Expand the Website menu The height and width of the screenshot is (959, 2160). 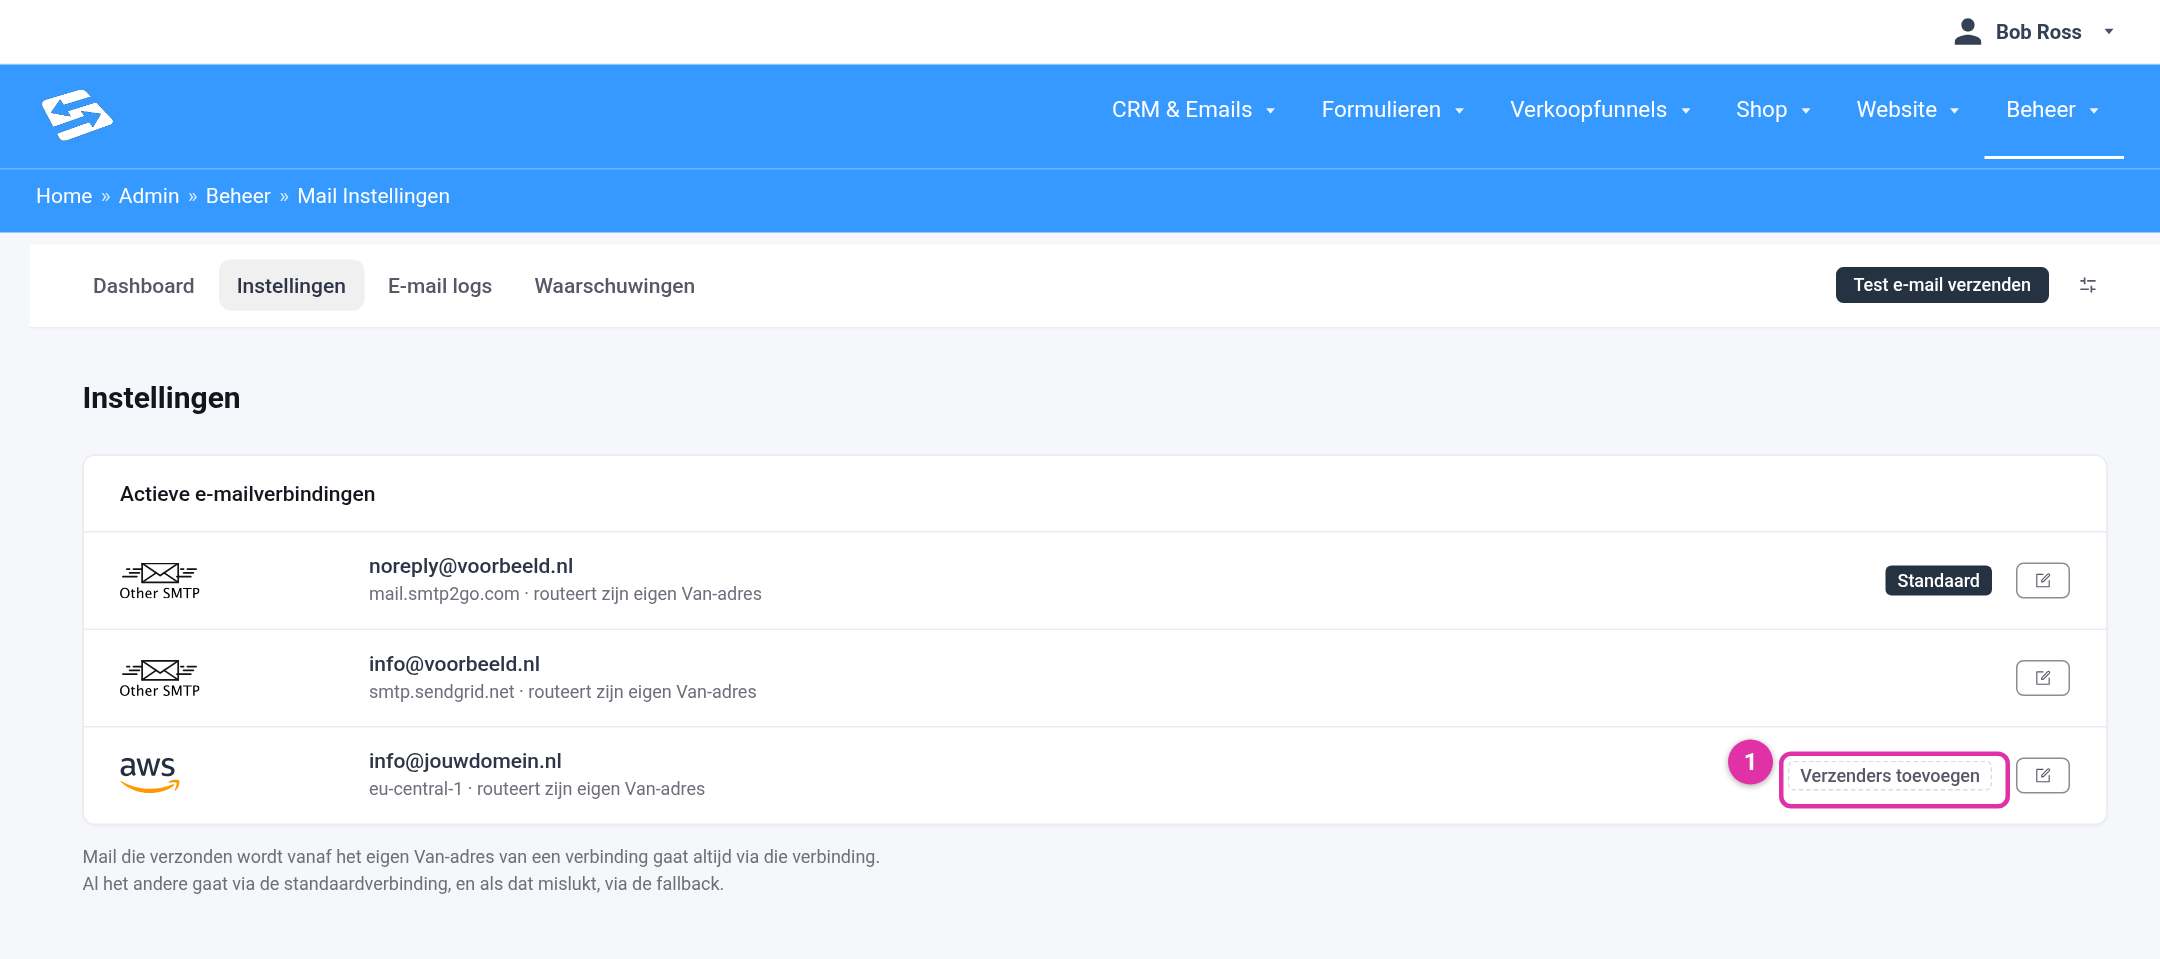(x=1908, y=110)
